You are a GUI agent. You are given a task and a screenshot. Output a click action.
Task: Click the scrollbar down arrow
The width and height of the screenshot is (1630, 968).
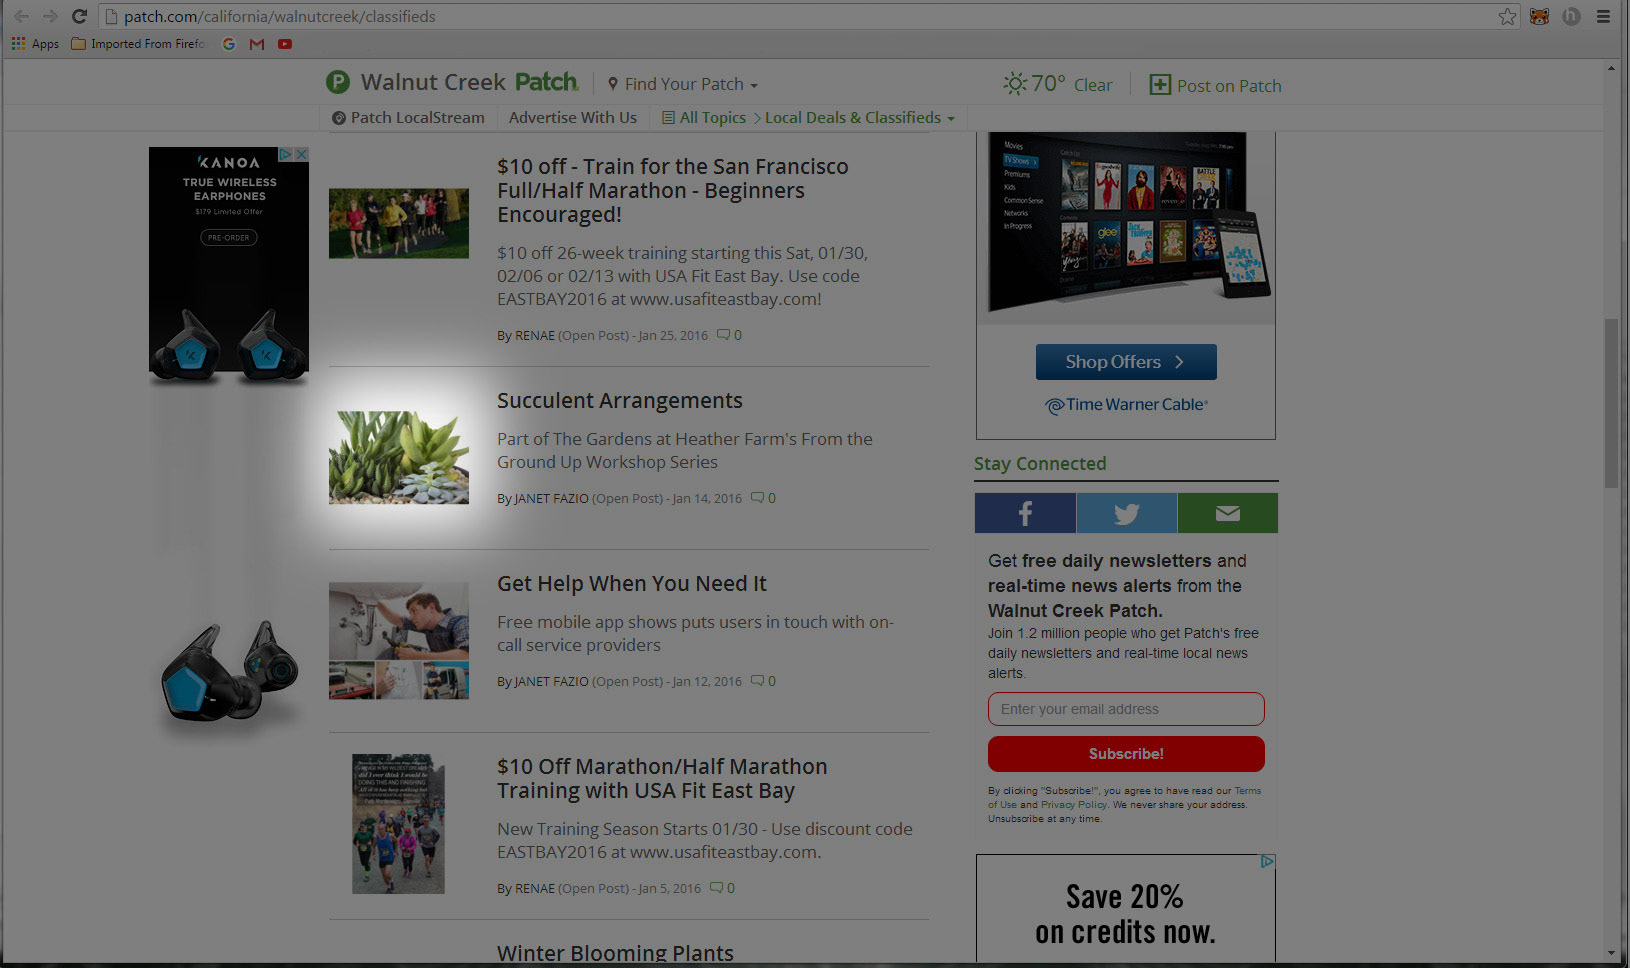(1611, 953)
